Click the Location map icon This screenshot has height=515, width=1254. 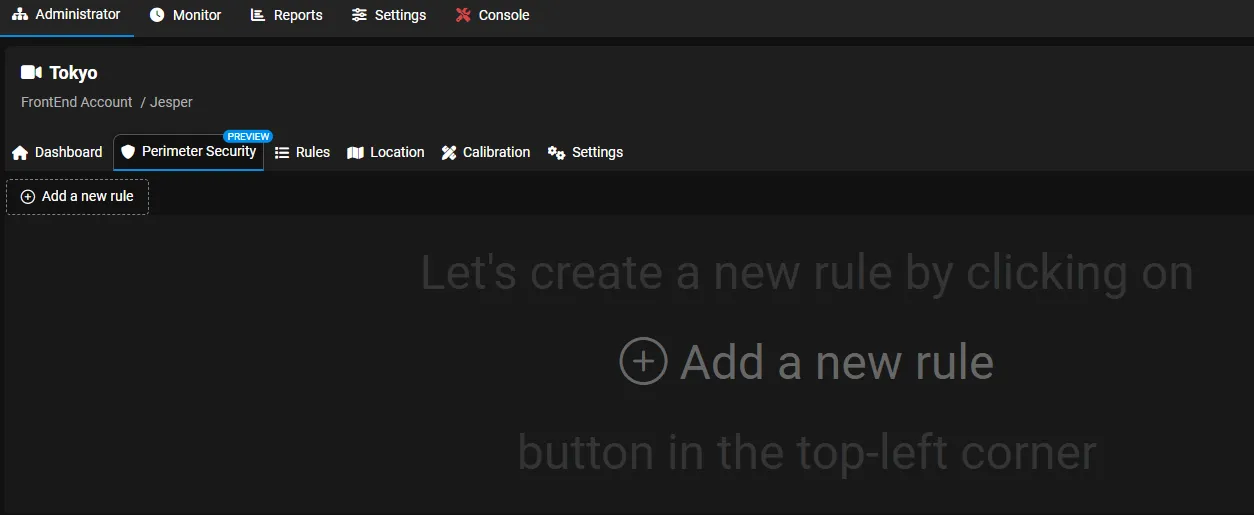click(355, 153)
